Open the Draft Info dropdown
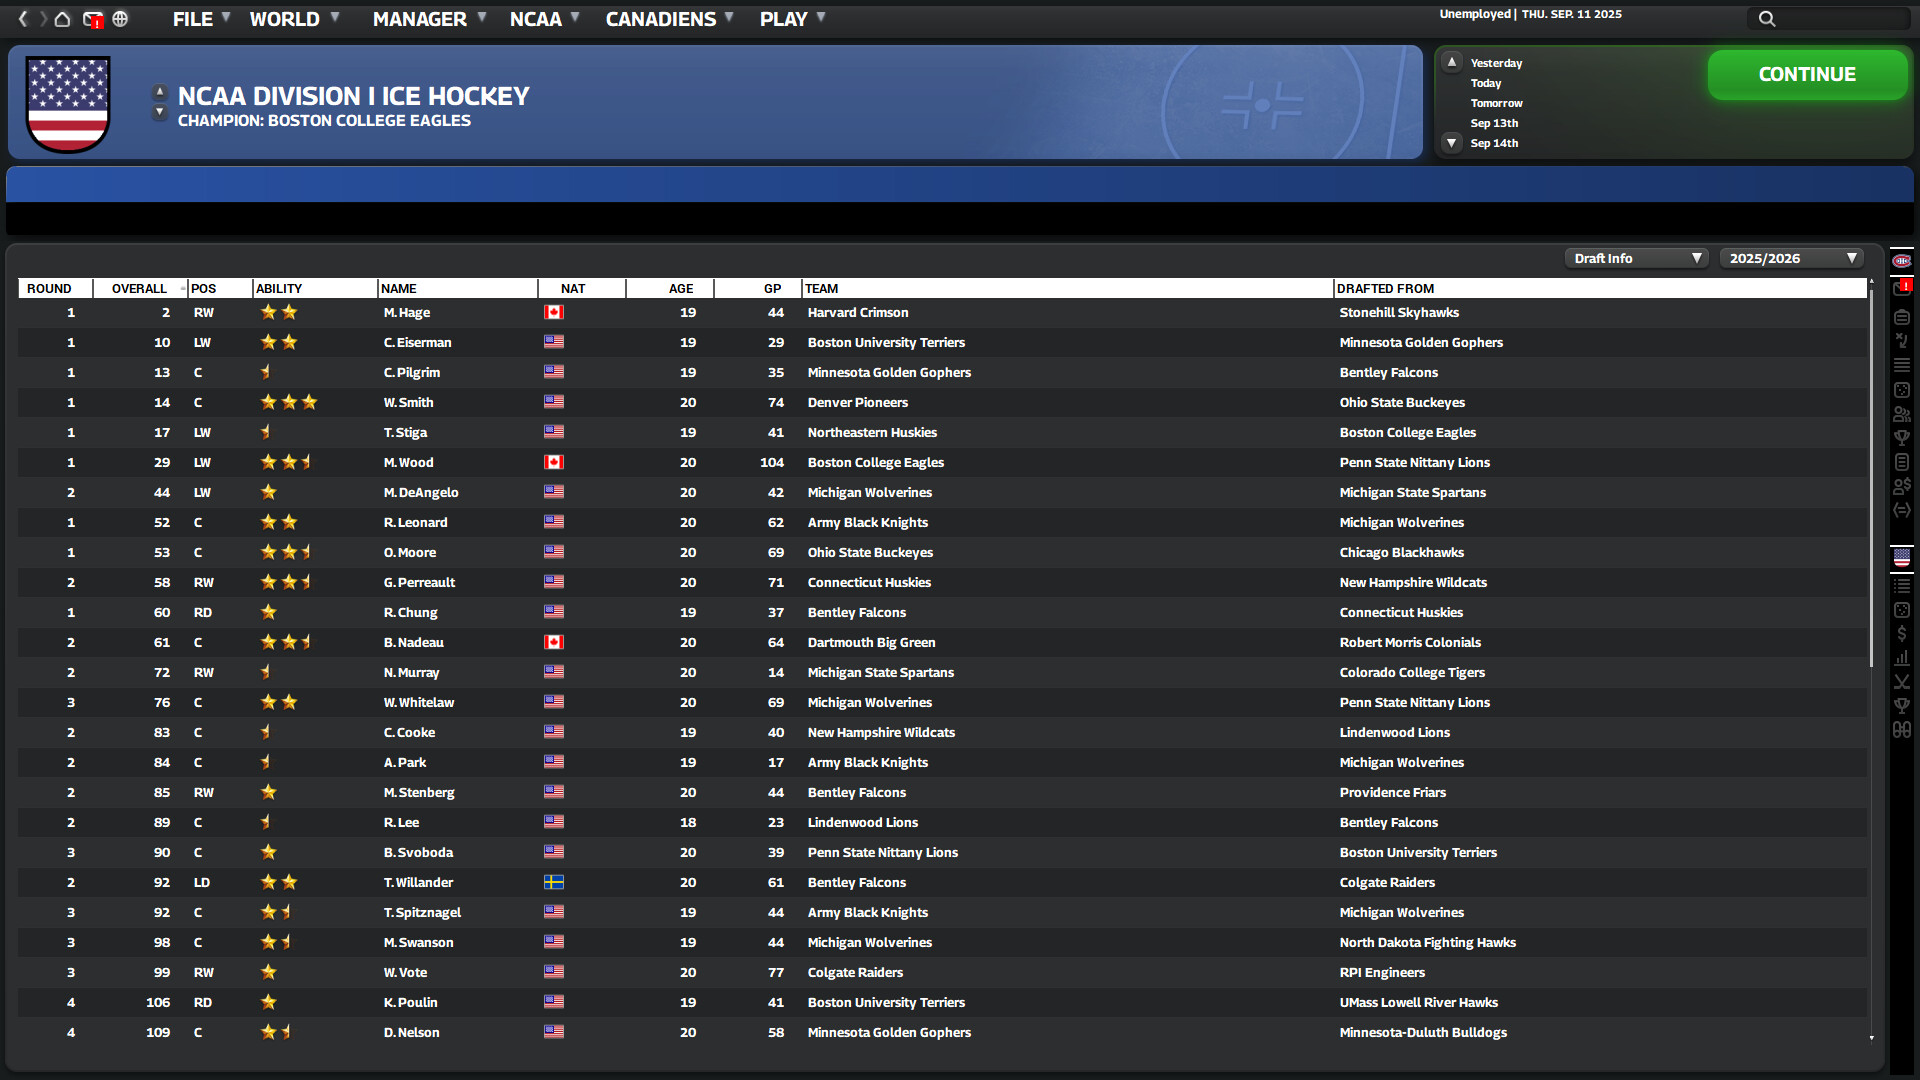This screenshot has height=1080, width=1920. pyautogui.click(x=1636, y=257)
